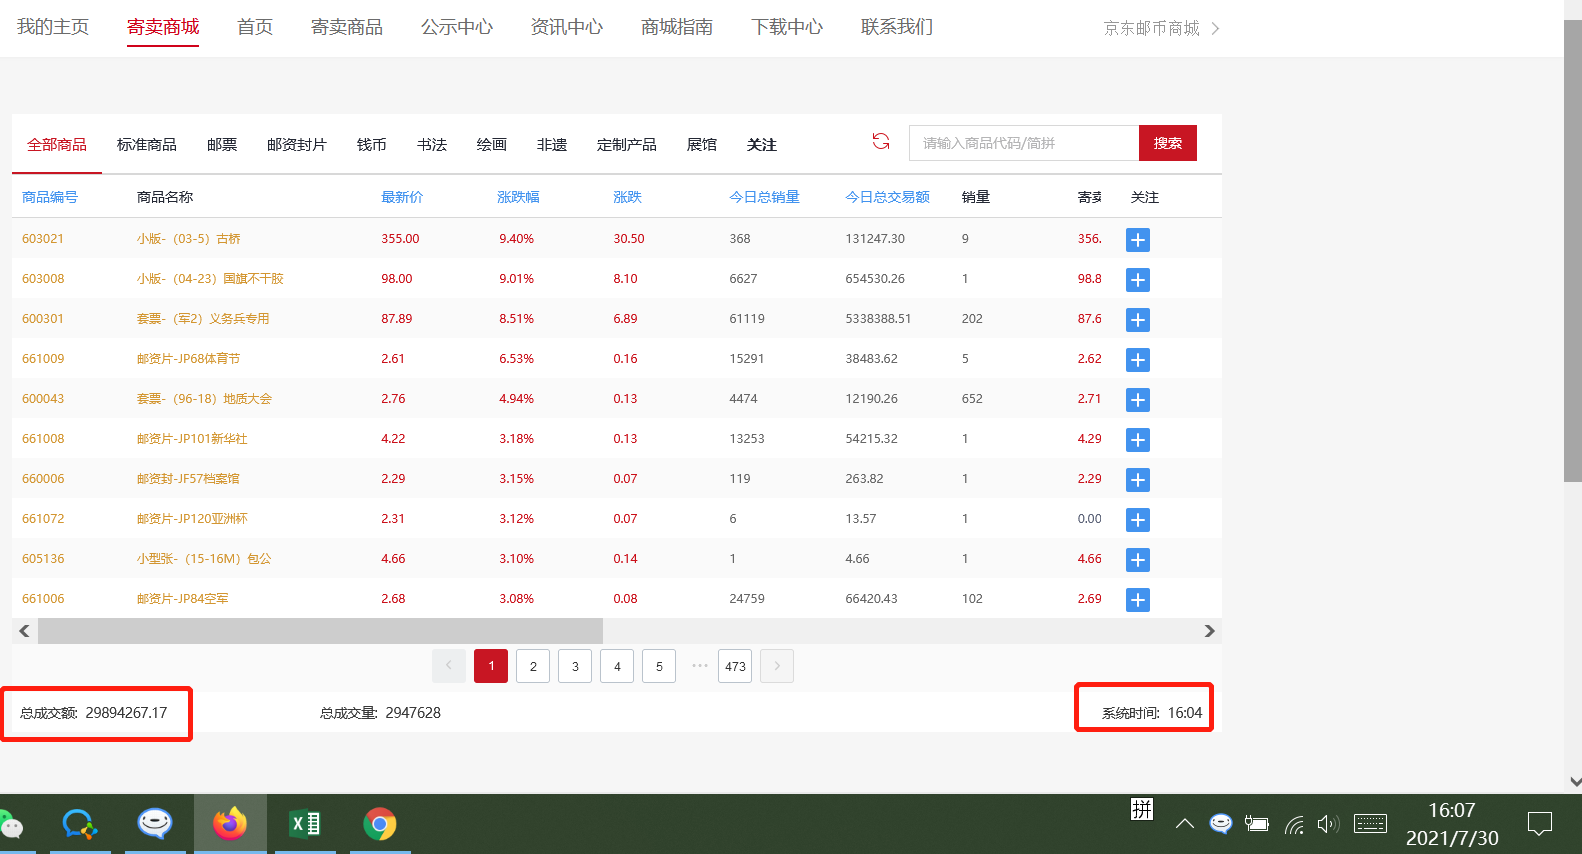Switch to the 书法 tab
The image size is (1582, 854).
(432, 145)
